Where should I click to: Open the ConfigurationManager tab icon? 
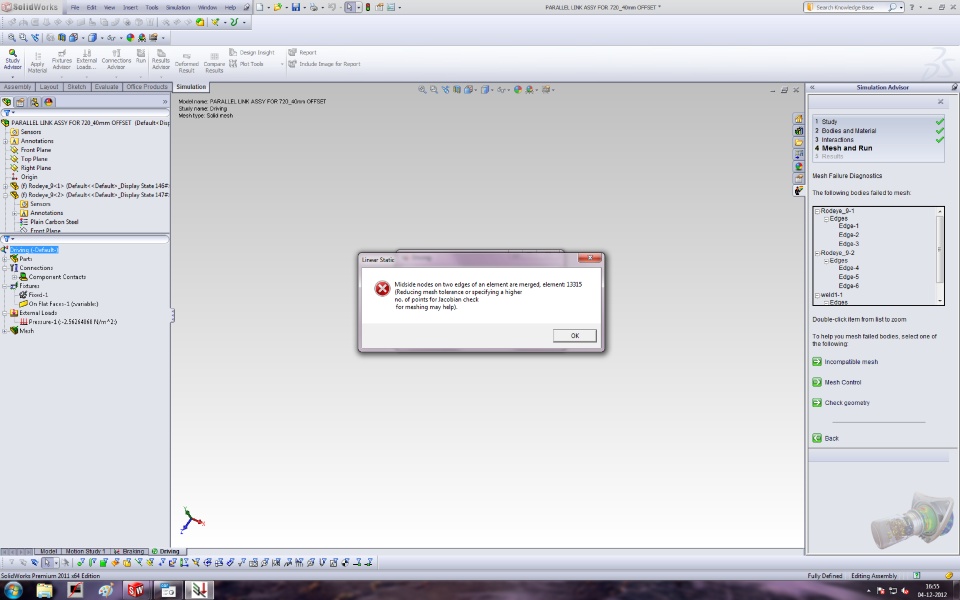34,102
